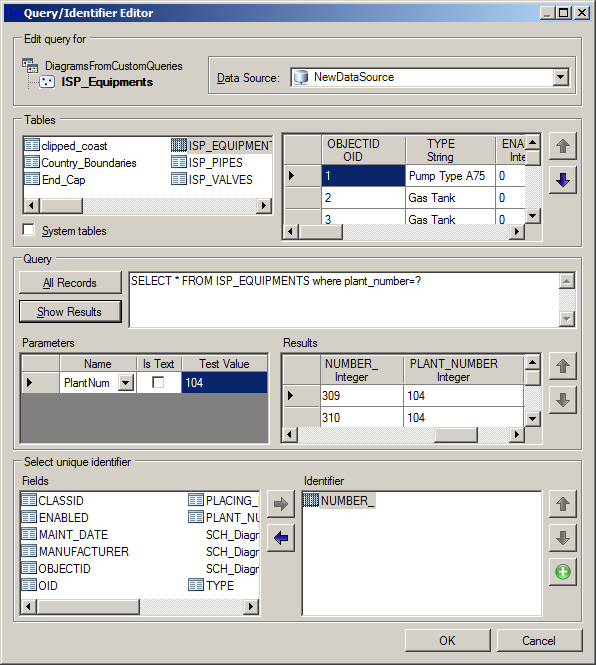Select CLASSID field
Screen dimensions: 596x665
(x=53, y=500)
